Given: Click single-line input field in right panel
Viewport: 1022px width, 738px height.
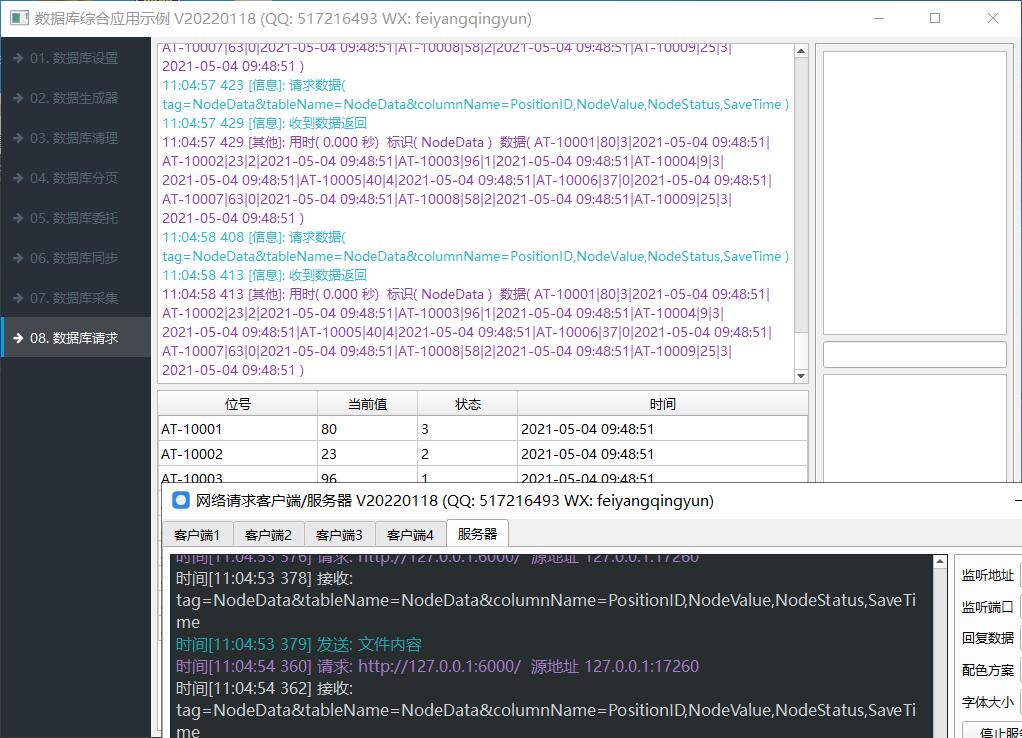Looking at the screenshot, I should 915,355.
